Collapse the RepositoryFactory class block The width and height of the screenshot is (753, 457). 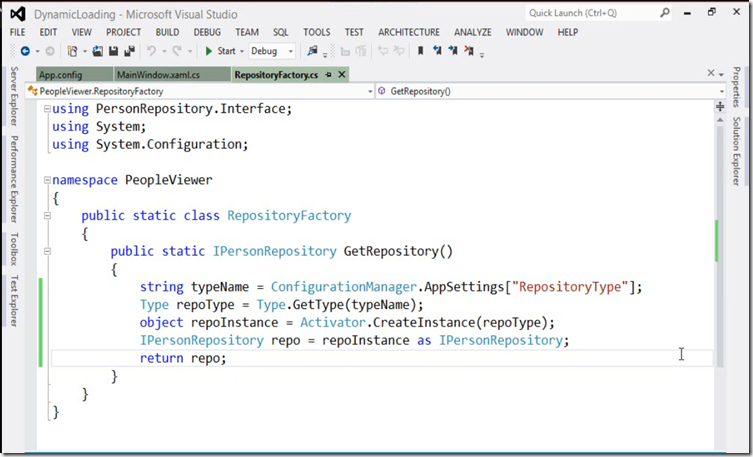tap(47, 216)
